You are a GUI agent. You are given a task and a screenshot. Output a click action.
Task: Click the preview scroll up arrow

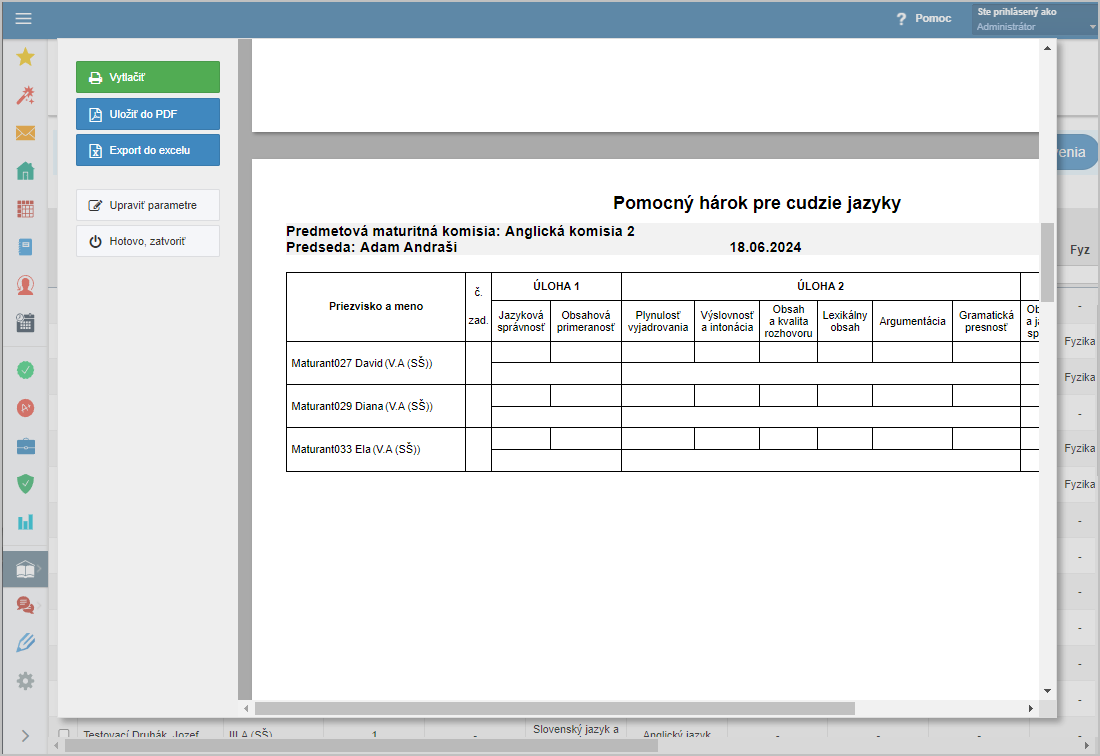1047,48
